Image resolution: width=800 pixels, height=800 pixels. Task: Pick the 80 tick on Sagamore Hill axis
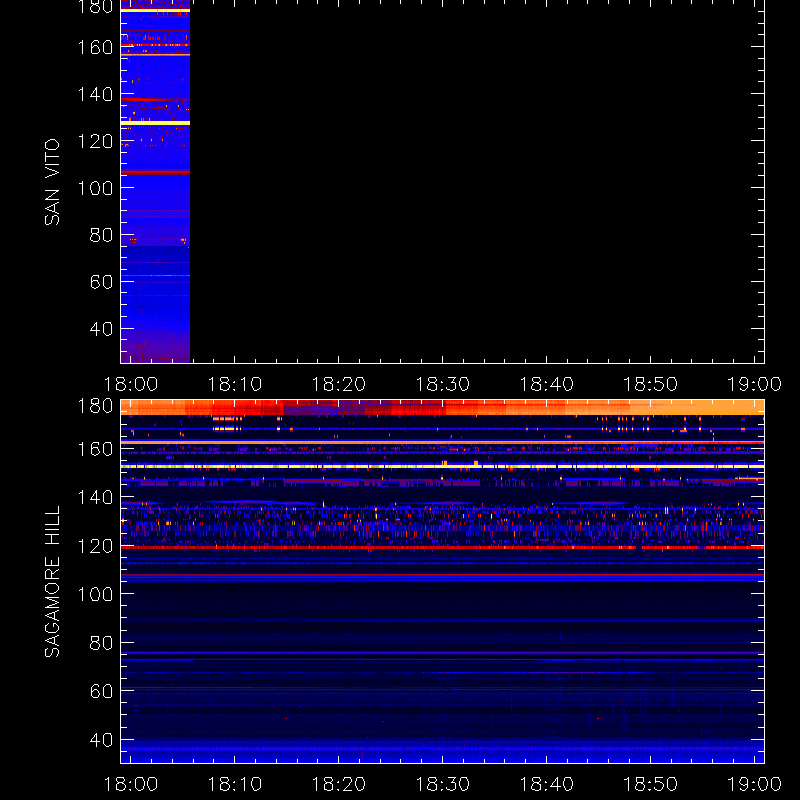tap(101, 643)
